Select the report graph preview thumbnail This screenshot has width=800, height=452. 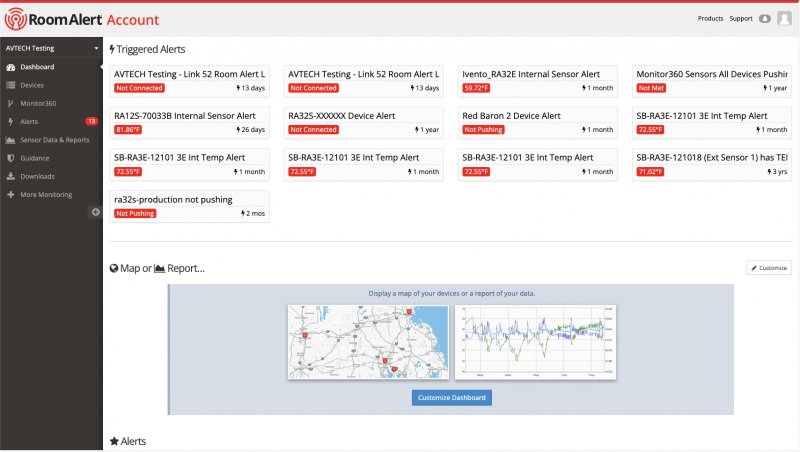535,342
